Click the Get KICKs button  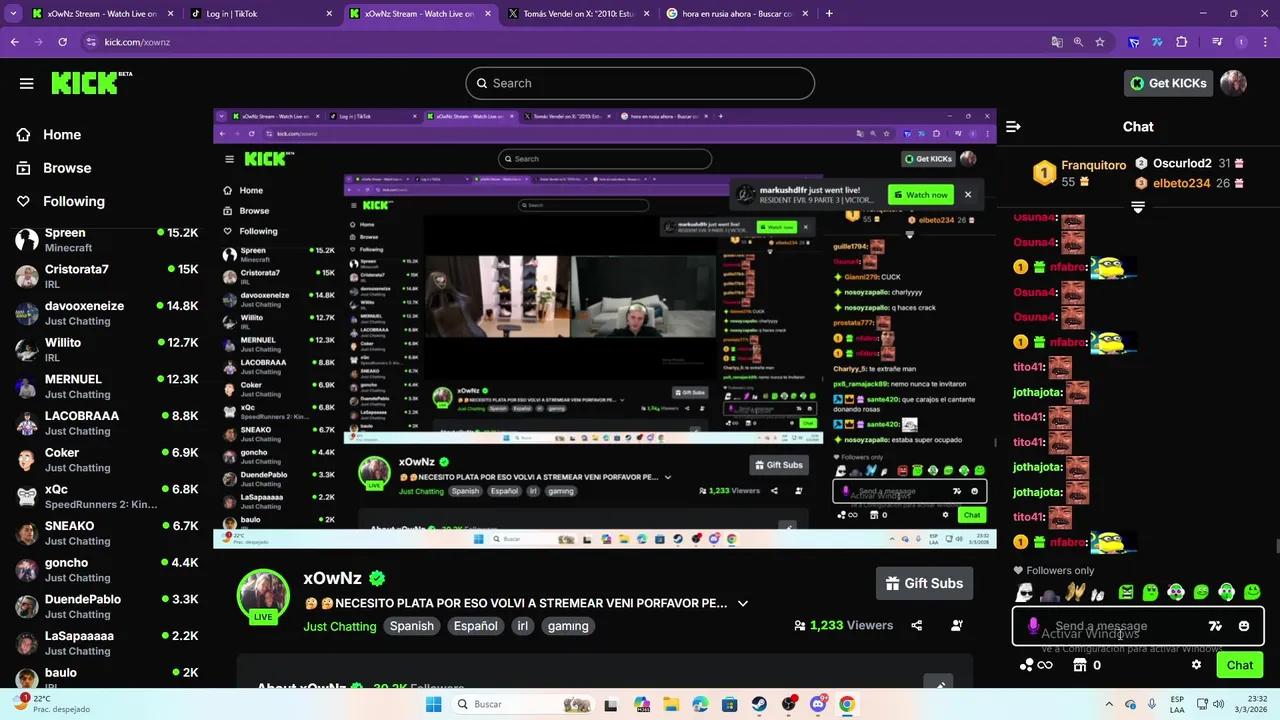click(x=1168, y=83)
